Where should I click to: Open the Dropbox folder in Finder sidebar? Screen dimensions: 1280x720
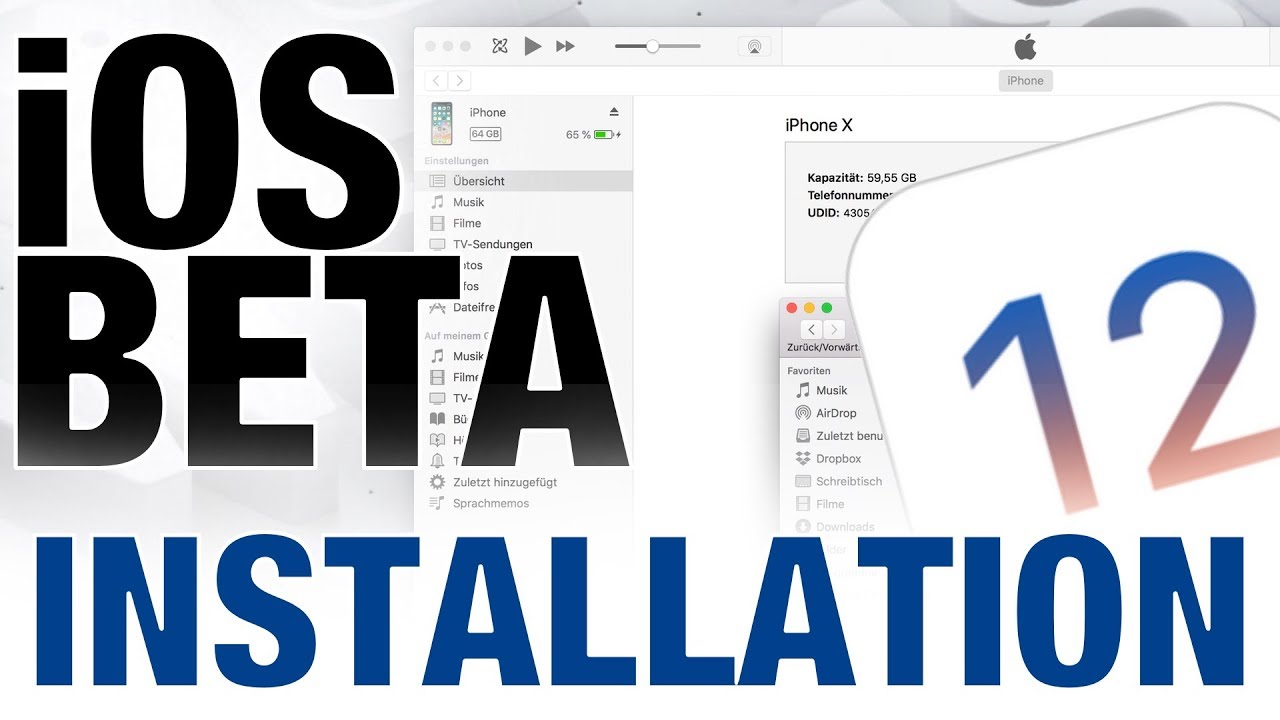pyautogui.click(x=838, y=458)
